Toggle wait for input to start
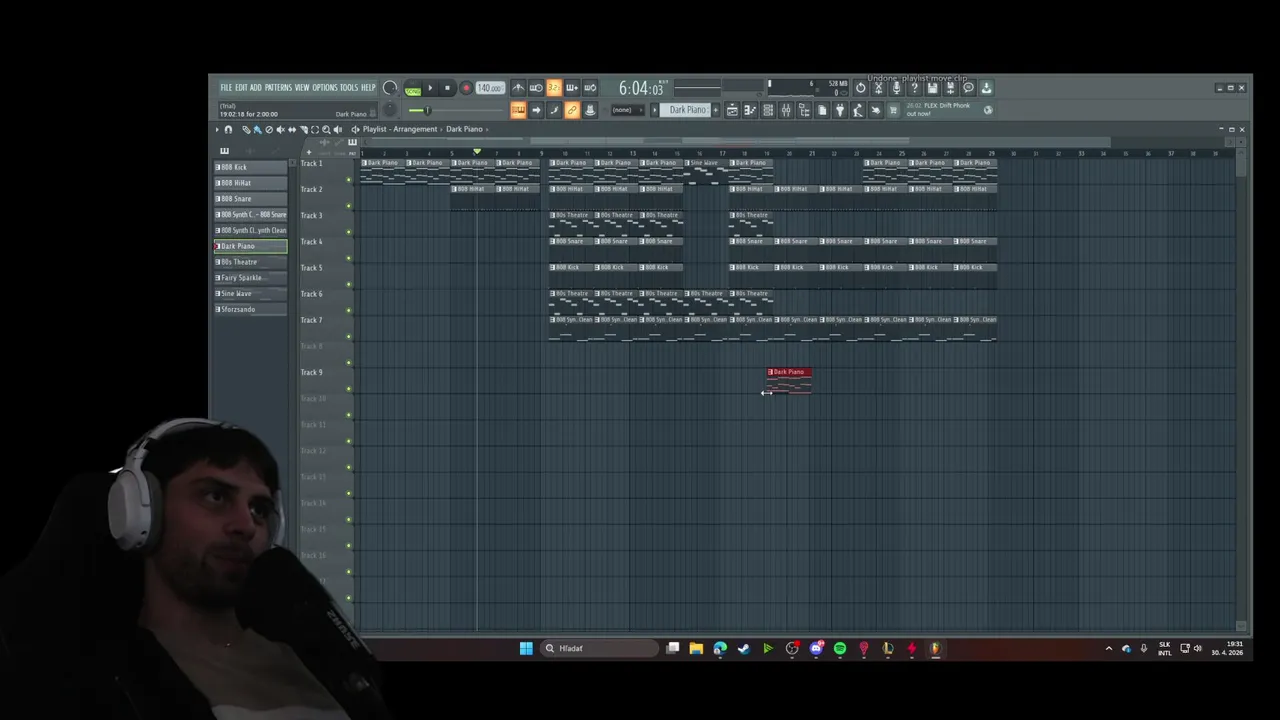The image size is (1280, 720). click(x=536, y=88)
